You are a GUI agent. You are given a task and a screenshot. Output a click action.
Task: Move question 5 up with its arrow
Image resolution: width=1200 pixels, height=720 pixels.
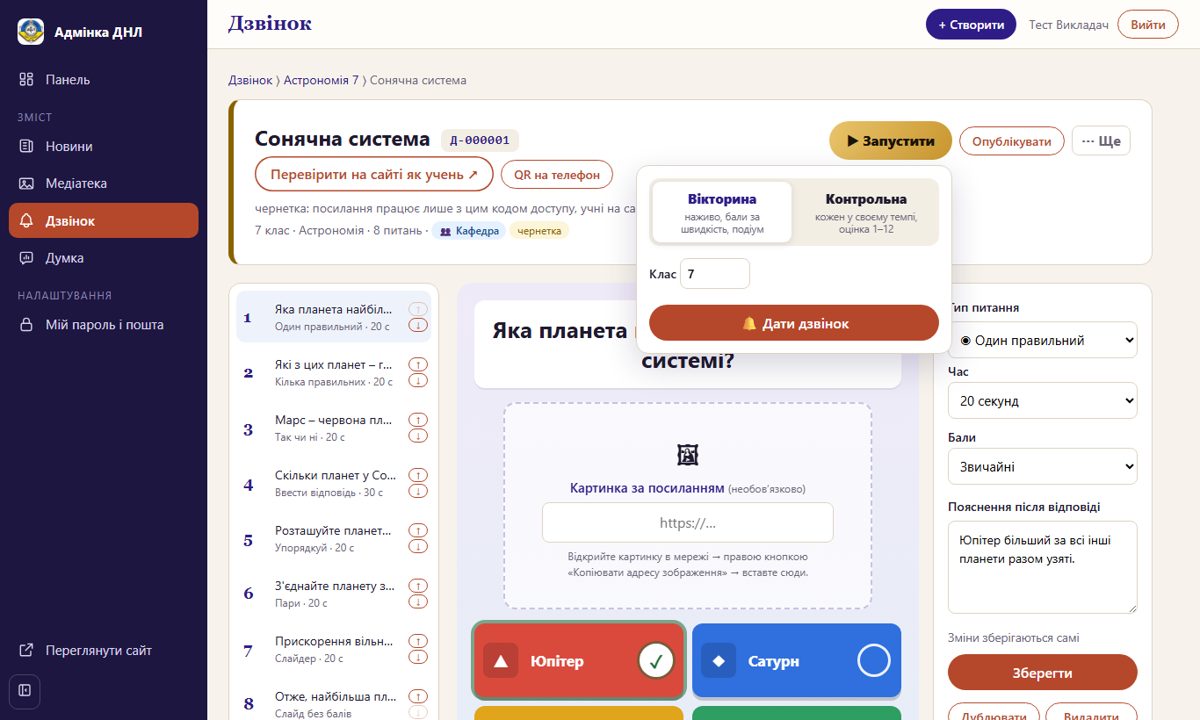418,529
